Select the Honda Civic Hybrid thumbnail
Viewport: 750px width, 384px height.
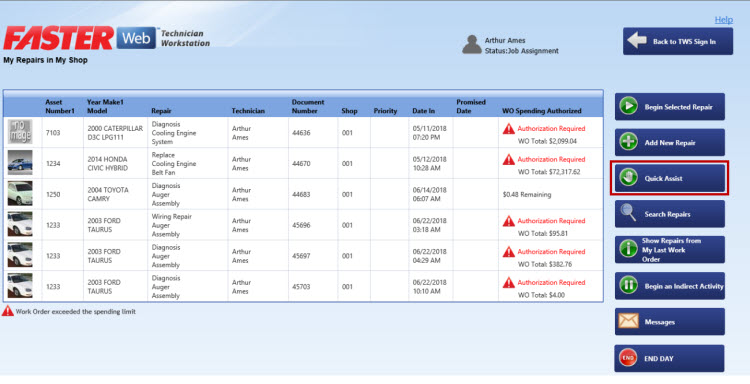[20, 163]
